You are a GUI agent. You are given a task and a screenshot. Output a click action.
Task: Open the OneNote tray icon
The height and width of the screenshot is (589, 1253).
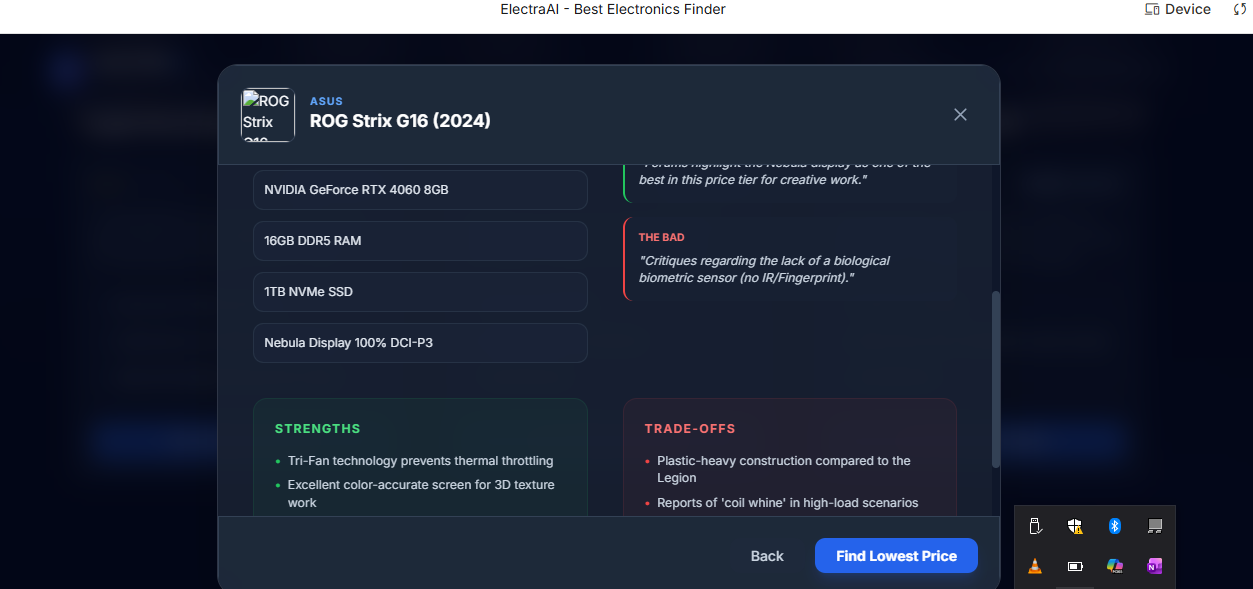tap(1155, 566)
